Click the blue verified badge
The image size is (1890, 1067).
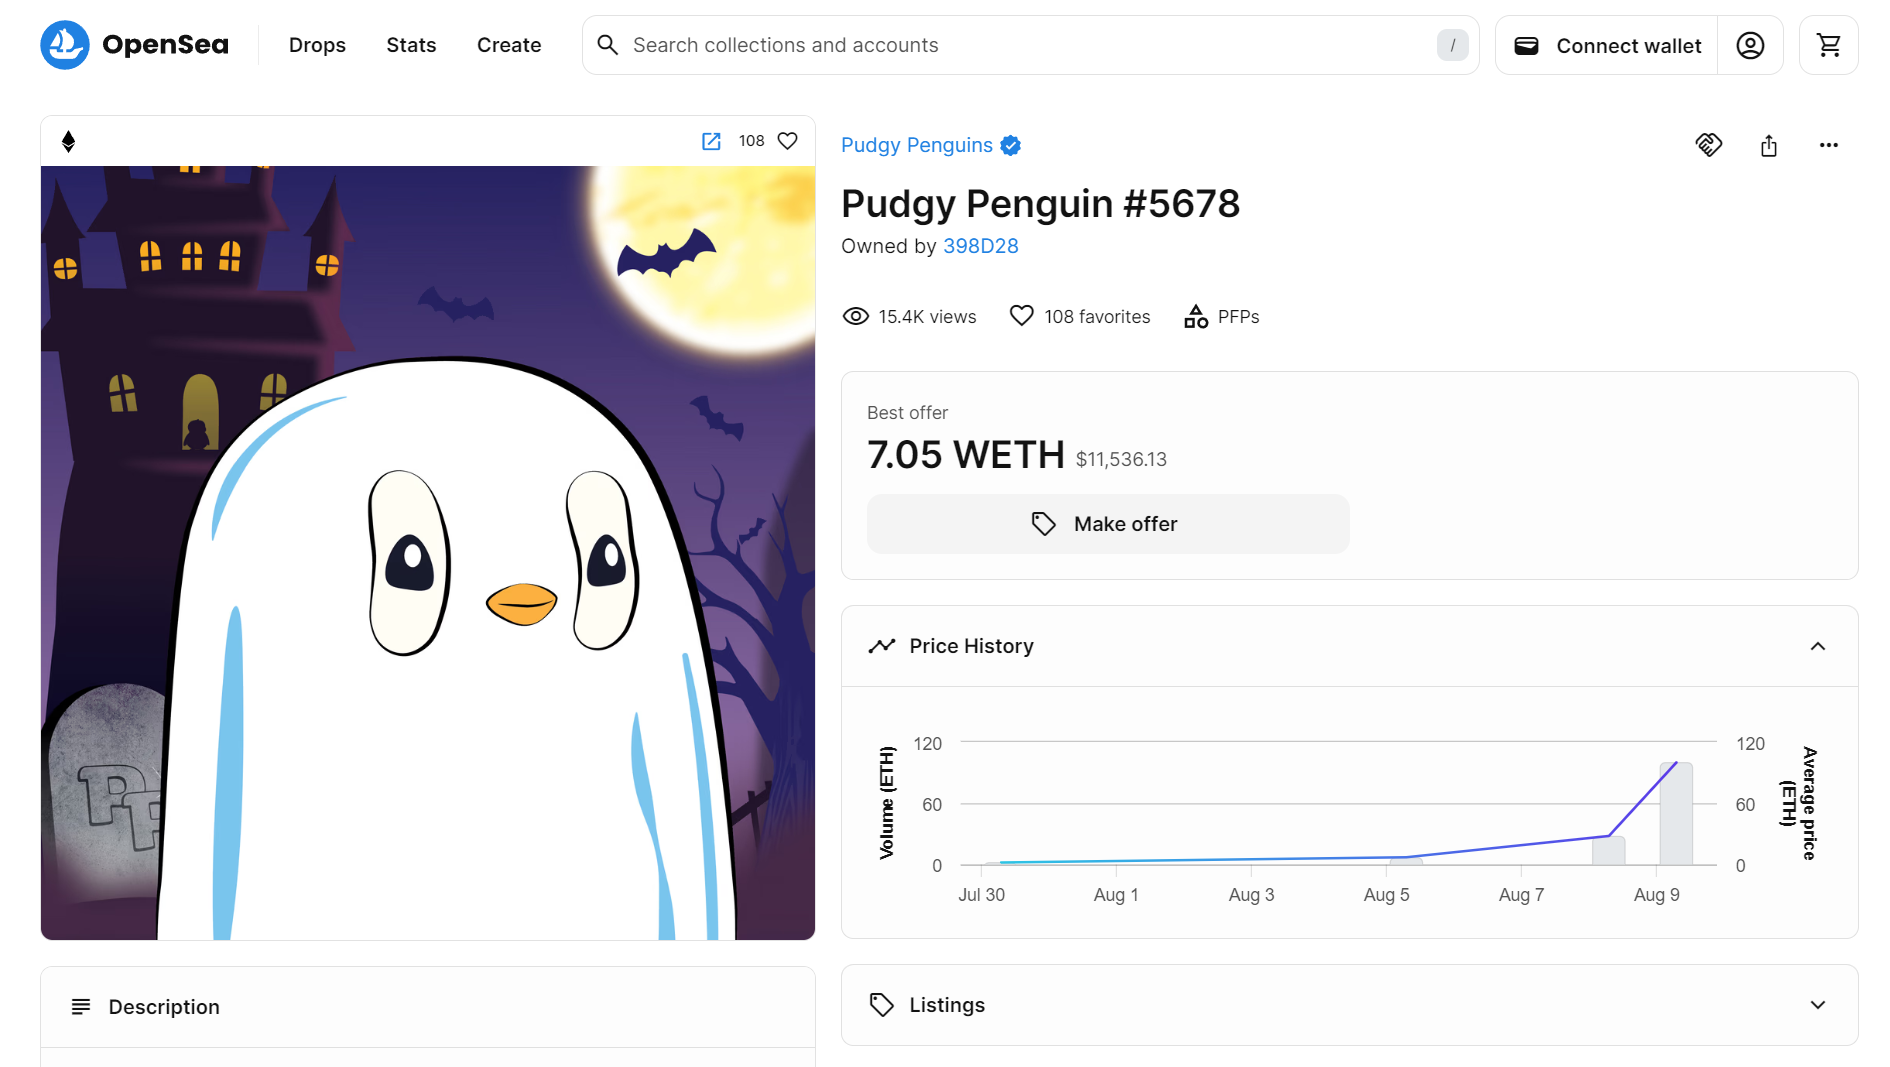pos(1011,145)
